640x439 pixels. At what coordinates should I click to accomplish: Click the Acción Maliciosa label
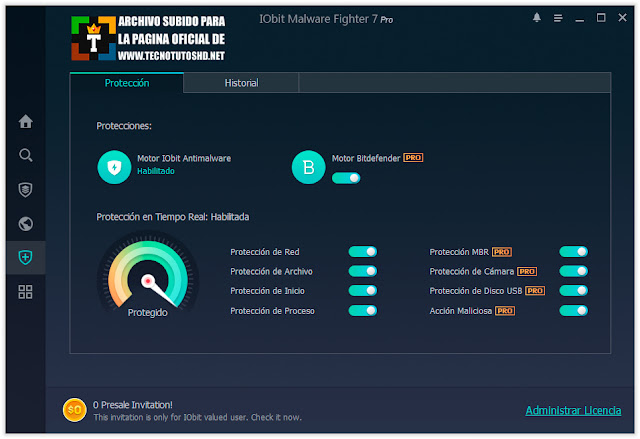460,311
